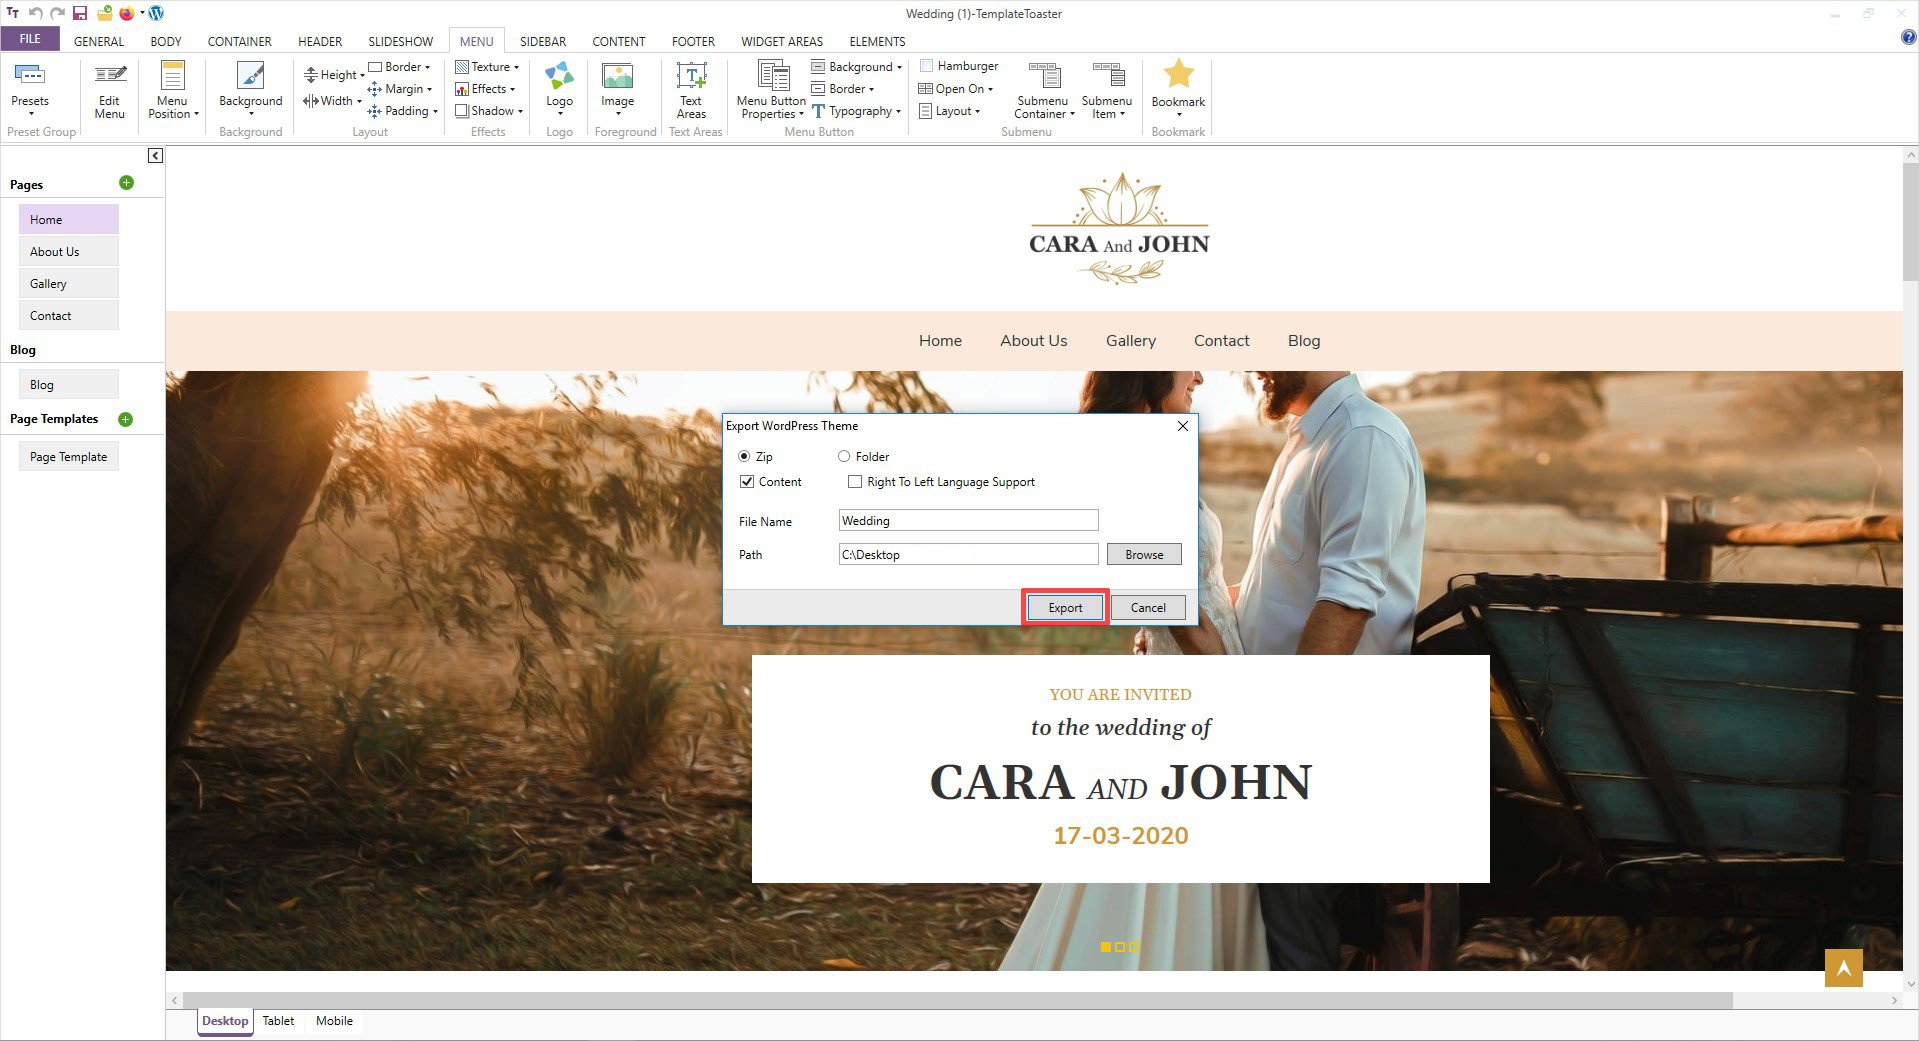The image size is (1919, 1041).
Task: Select the Folder radio button
Action: click(x=844, y=457)
